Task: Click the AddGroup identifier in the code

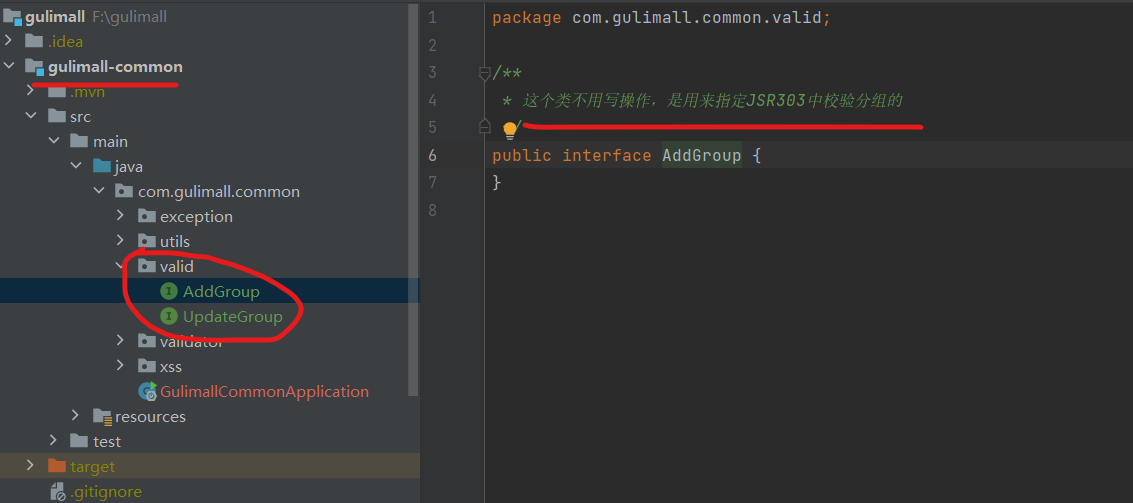Action: click(x=702, y=155)
